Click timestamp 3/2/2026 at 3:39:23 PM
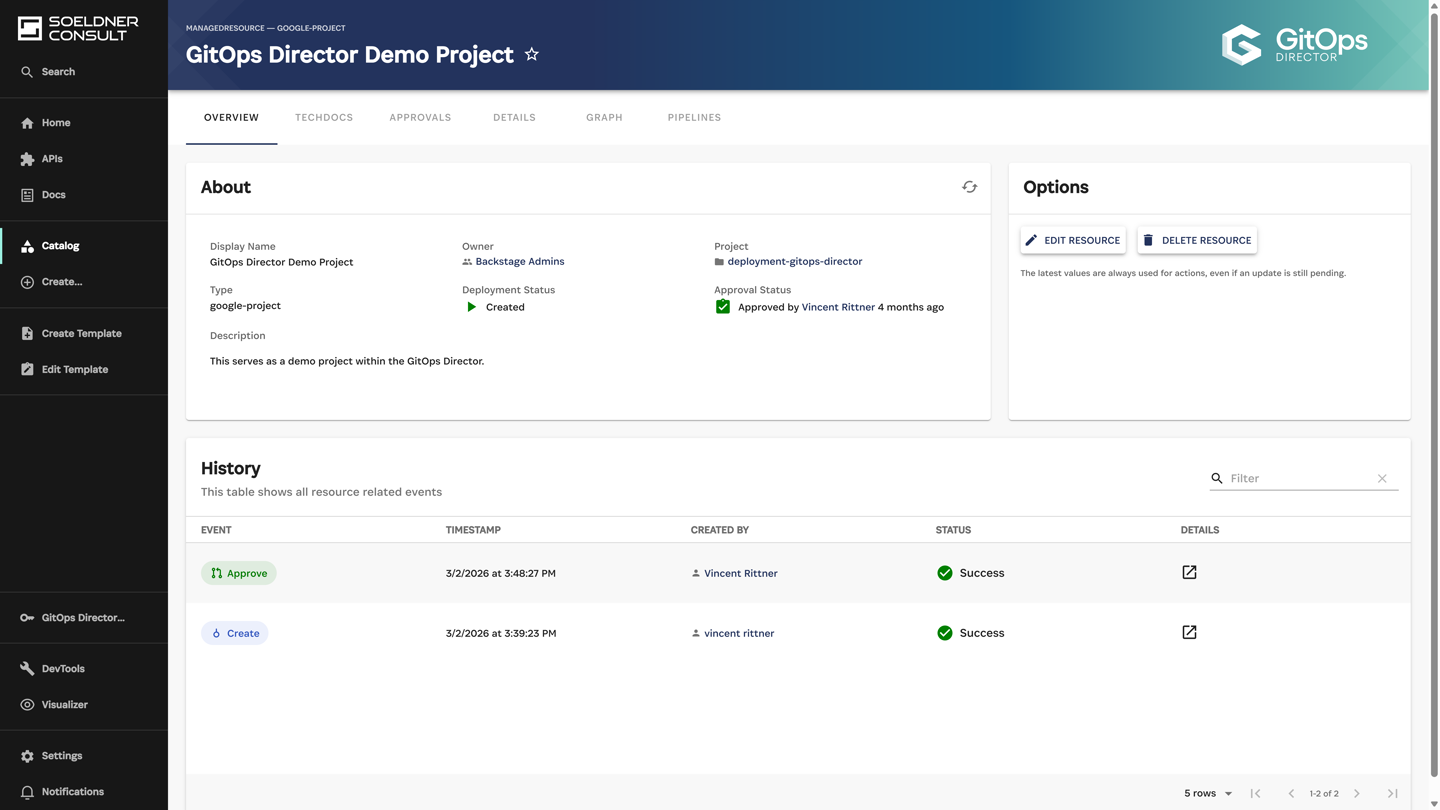The image size is (1440, 810). pos(501,633)
